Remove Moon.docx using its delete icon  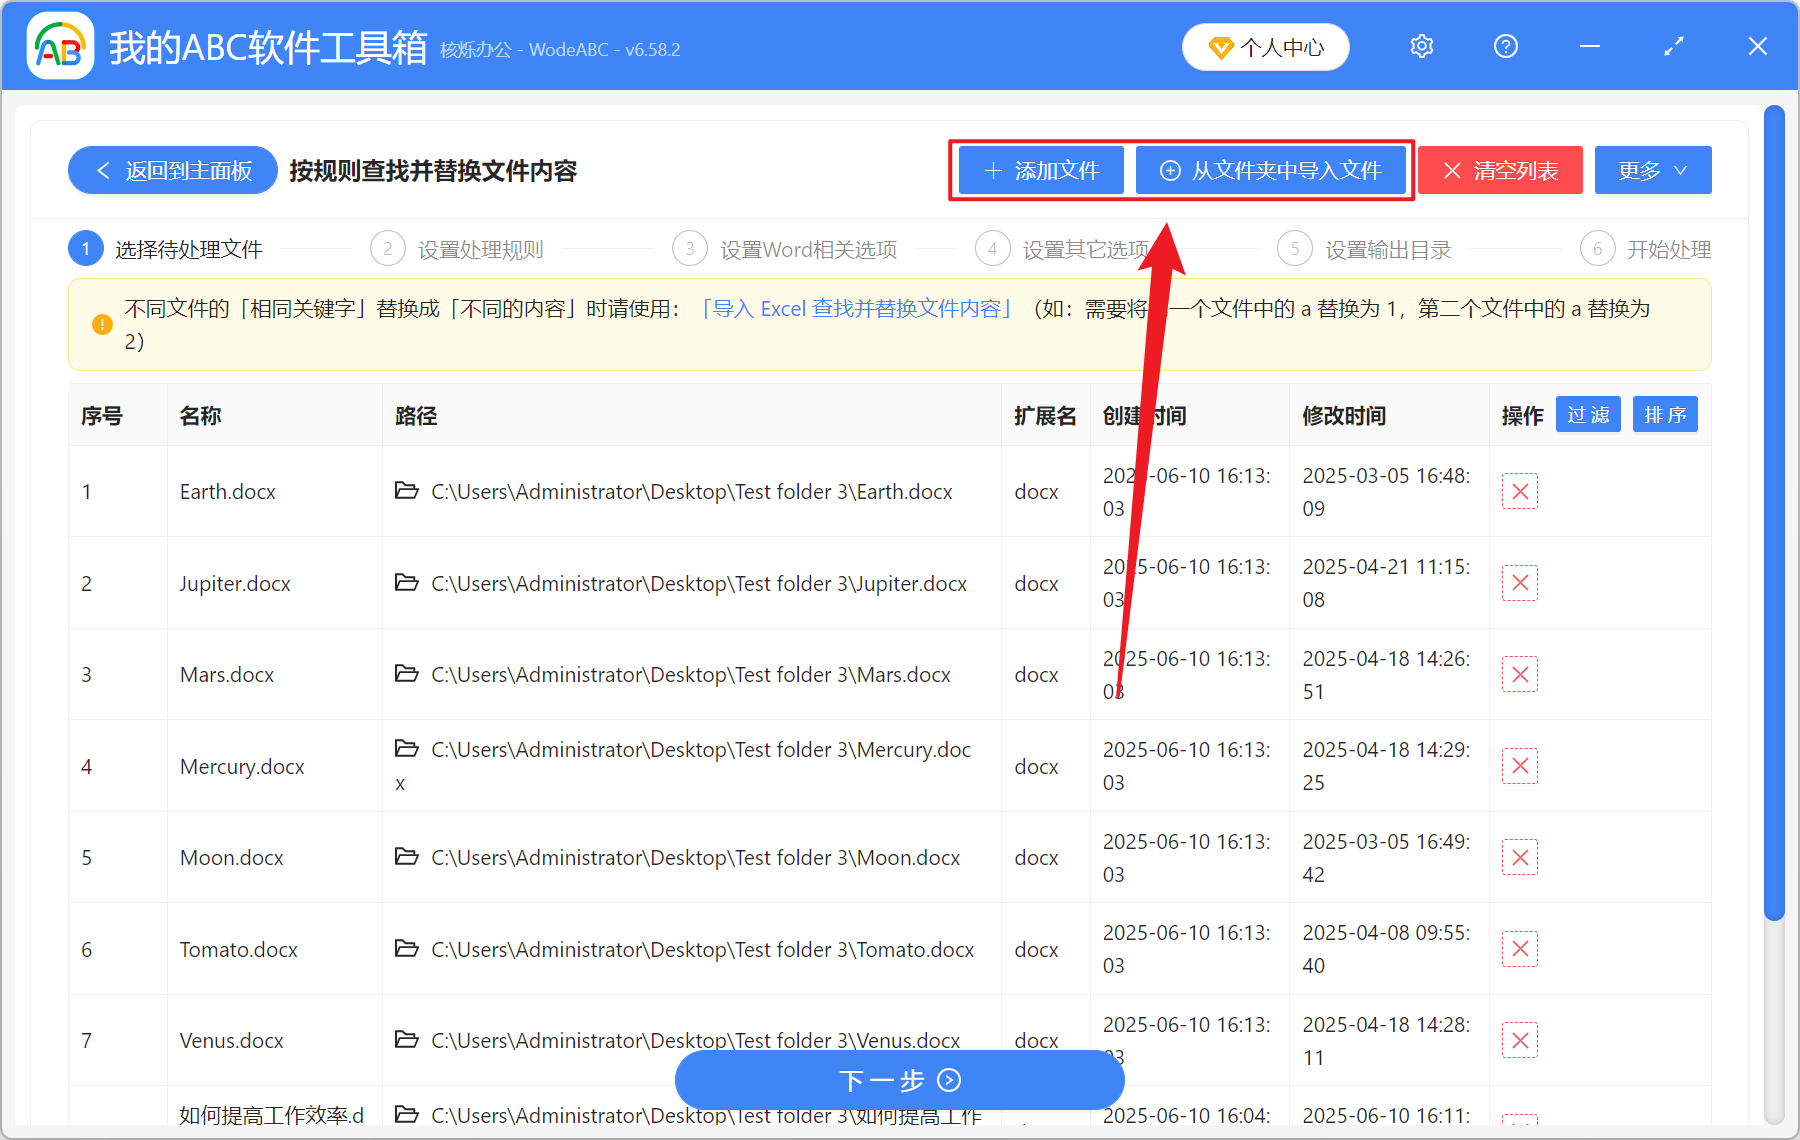click(x=1519, y=857)
